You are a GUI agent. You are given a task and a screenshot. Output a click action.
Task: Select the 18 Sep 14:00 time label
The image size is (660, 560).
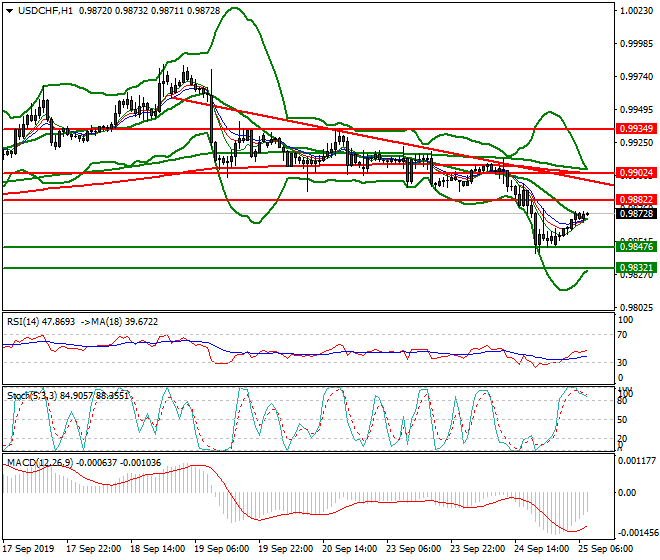pyautogui.click(x=157, y=549)
